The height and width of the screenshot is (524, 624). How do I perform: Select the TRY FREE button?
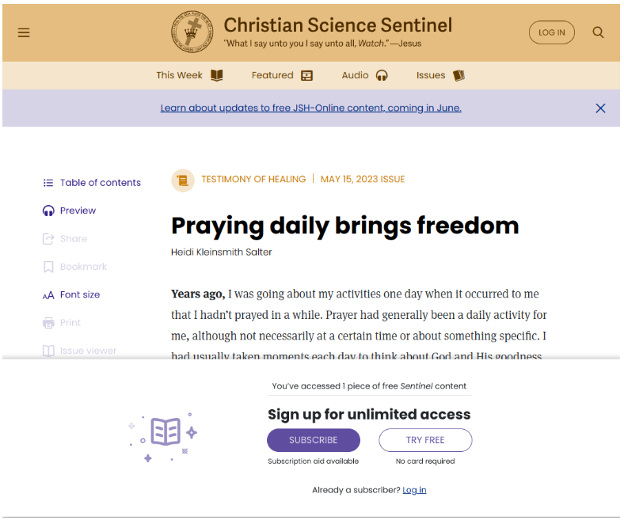[x=425, y=440]
